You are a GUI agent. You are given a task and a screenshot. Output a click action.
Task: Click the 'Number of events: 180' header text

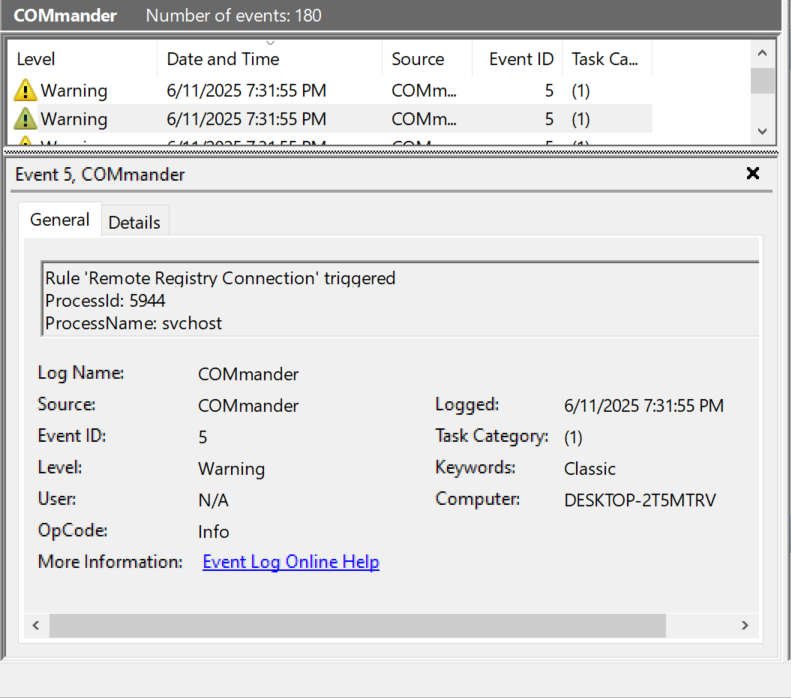click(234, 16)
